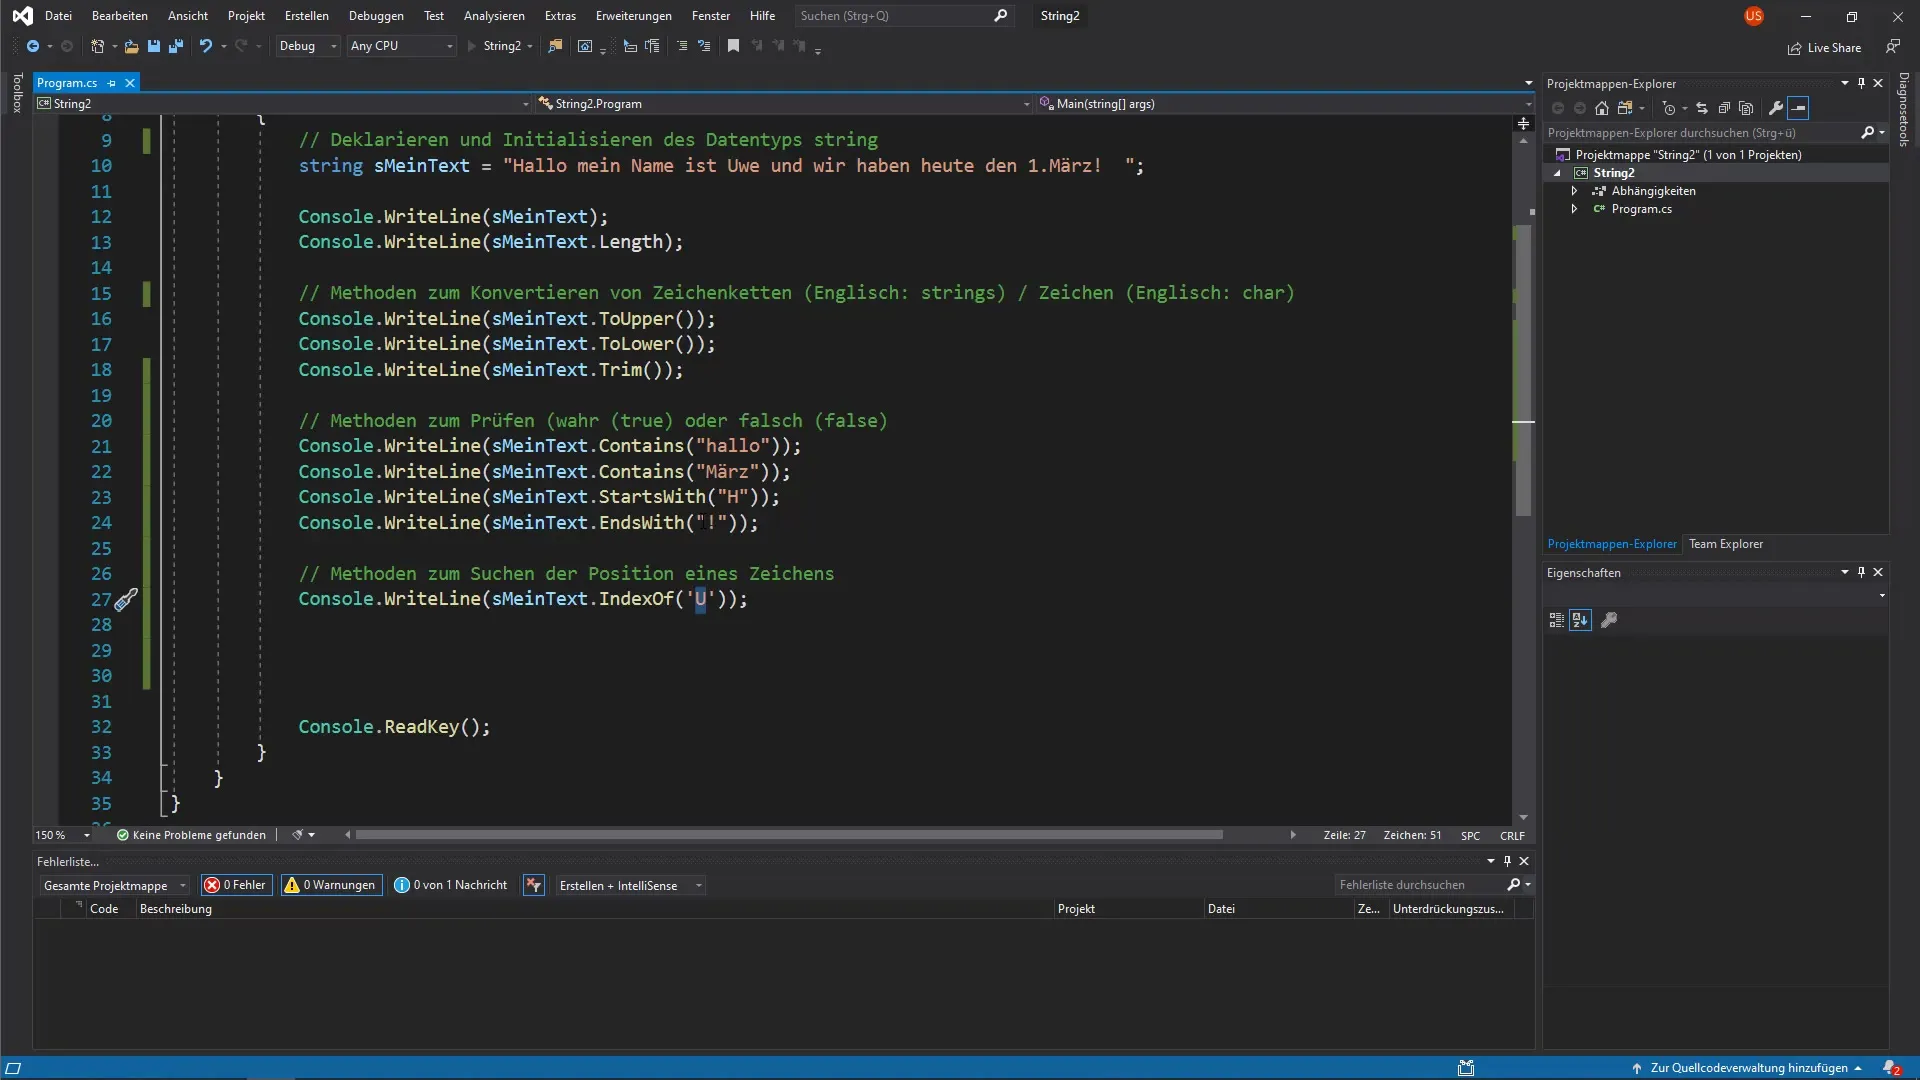Toggle the 0 Warnungen warnings filter
Viewport: 1920px width, 1080px height.
point(331,885)
